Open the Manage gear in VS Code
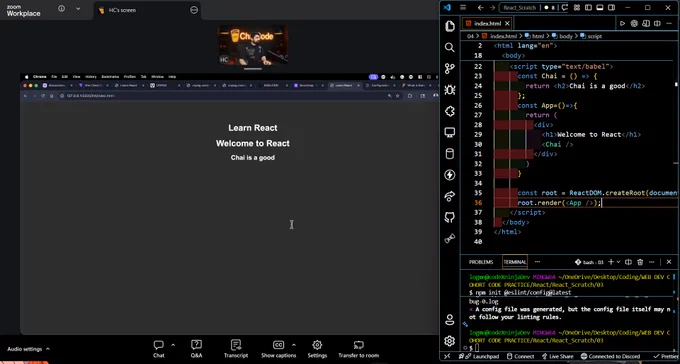This screenshot has height=364, width=680. pyautogui.click(x=450, y=341)
